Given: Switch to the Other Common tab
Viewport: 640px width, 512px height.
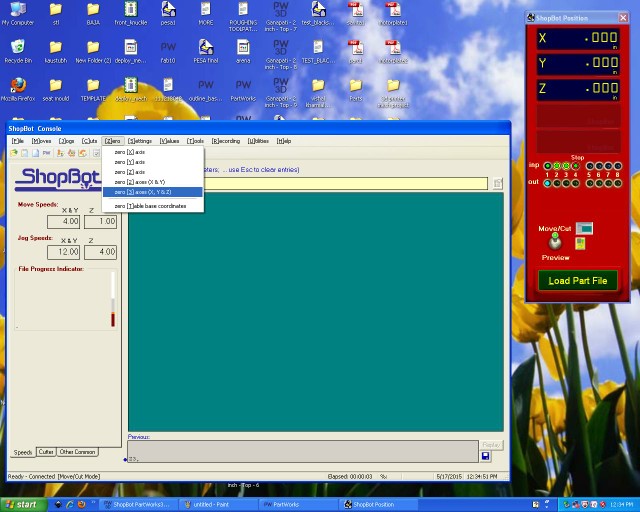Looking at the screenshot, I should 77,452.
